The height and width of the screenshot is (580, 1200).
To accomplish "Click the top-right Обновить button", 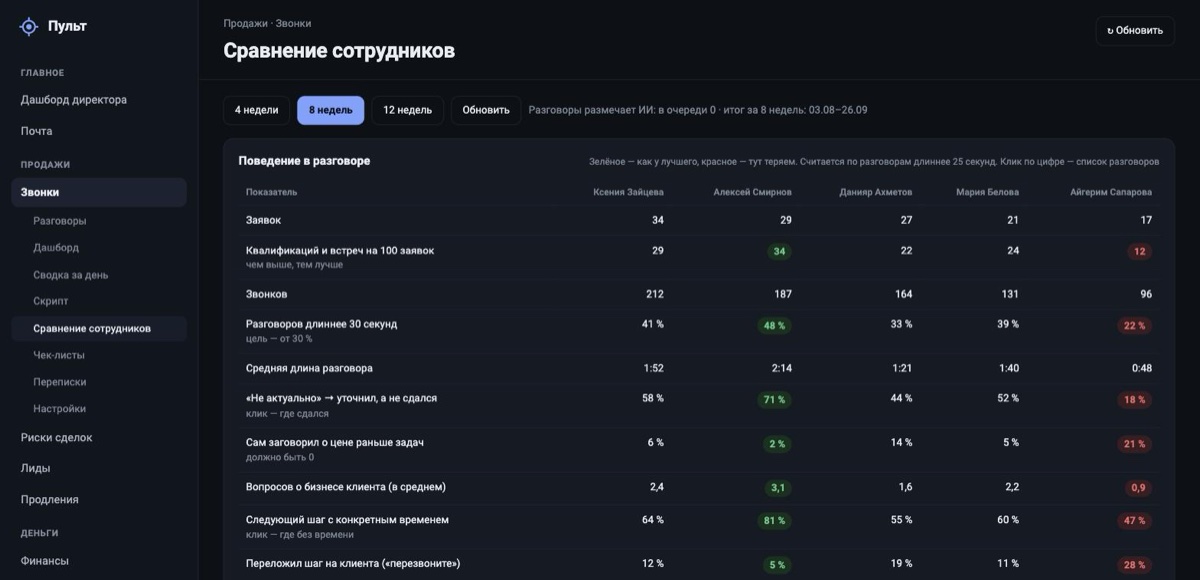I will click(x=1135, y=30).
